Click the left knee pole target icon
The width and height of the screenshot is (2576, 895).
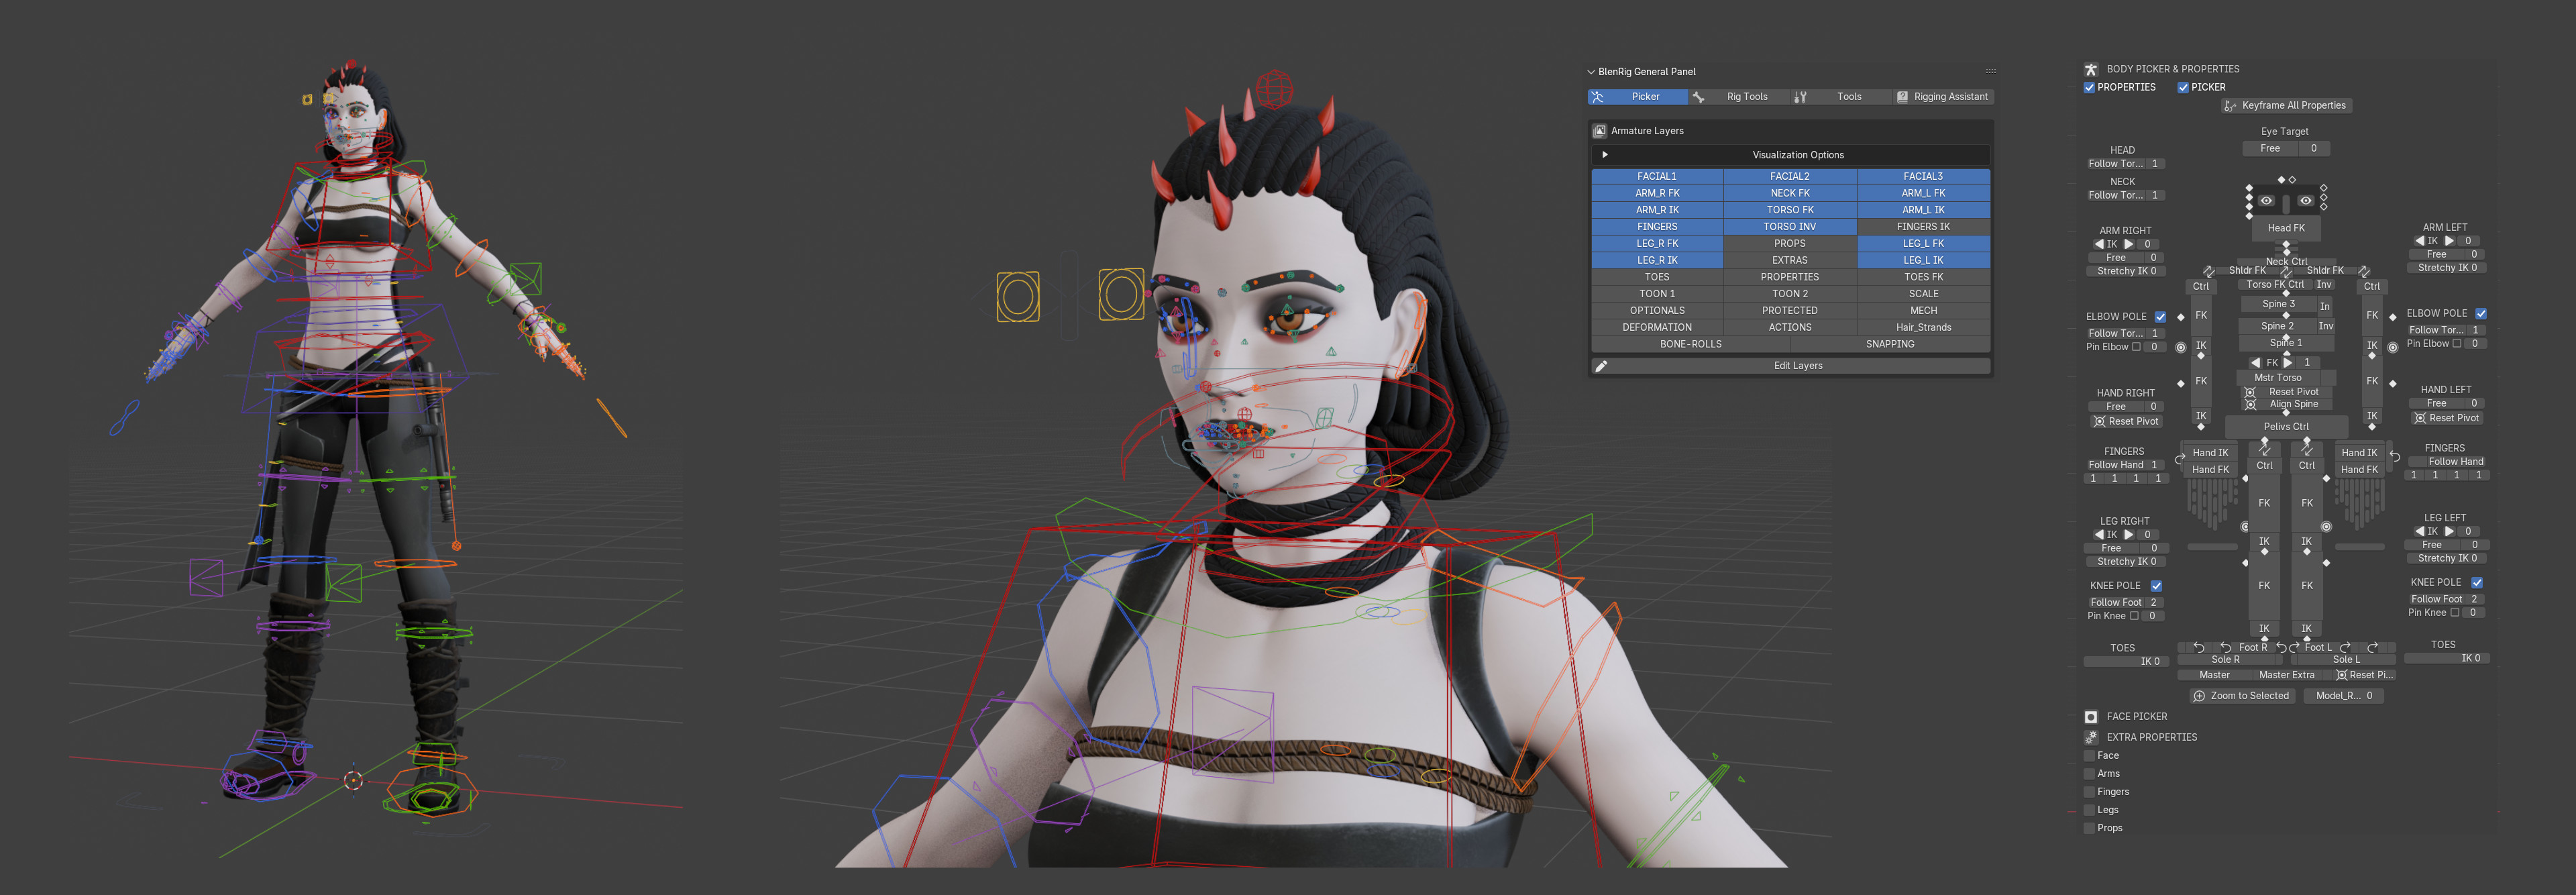coord(2326,527)
